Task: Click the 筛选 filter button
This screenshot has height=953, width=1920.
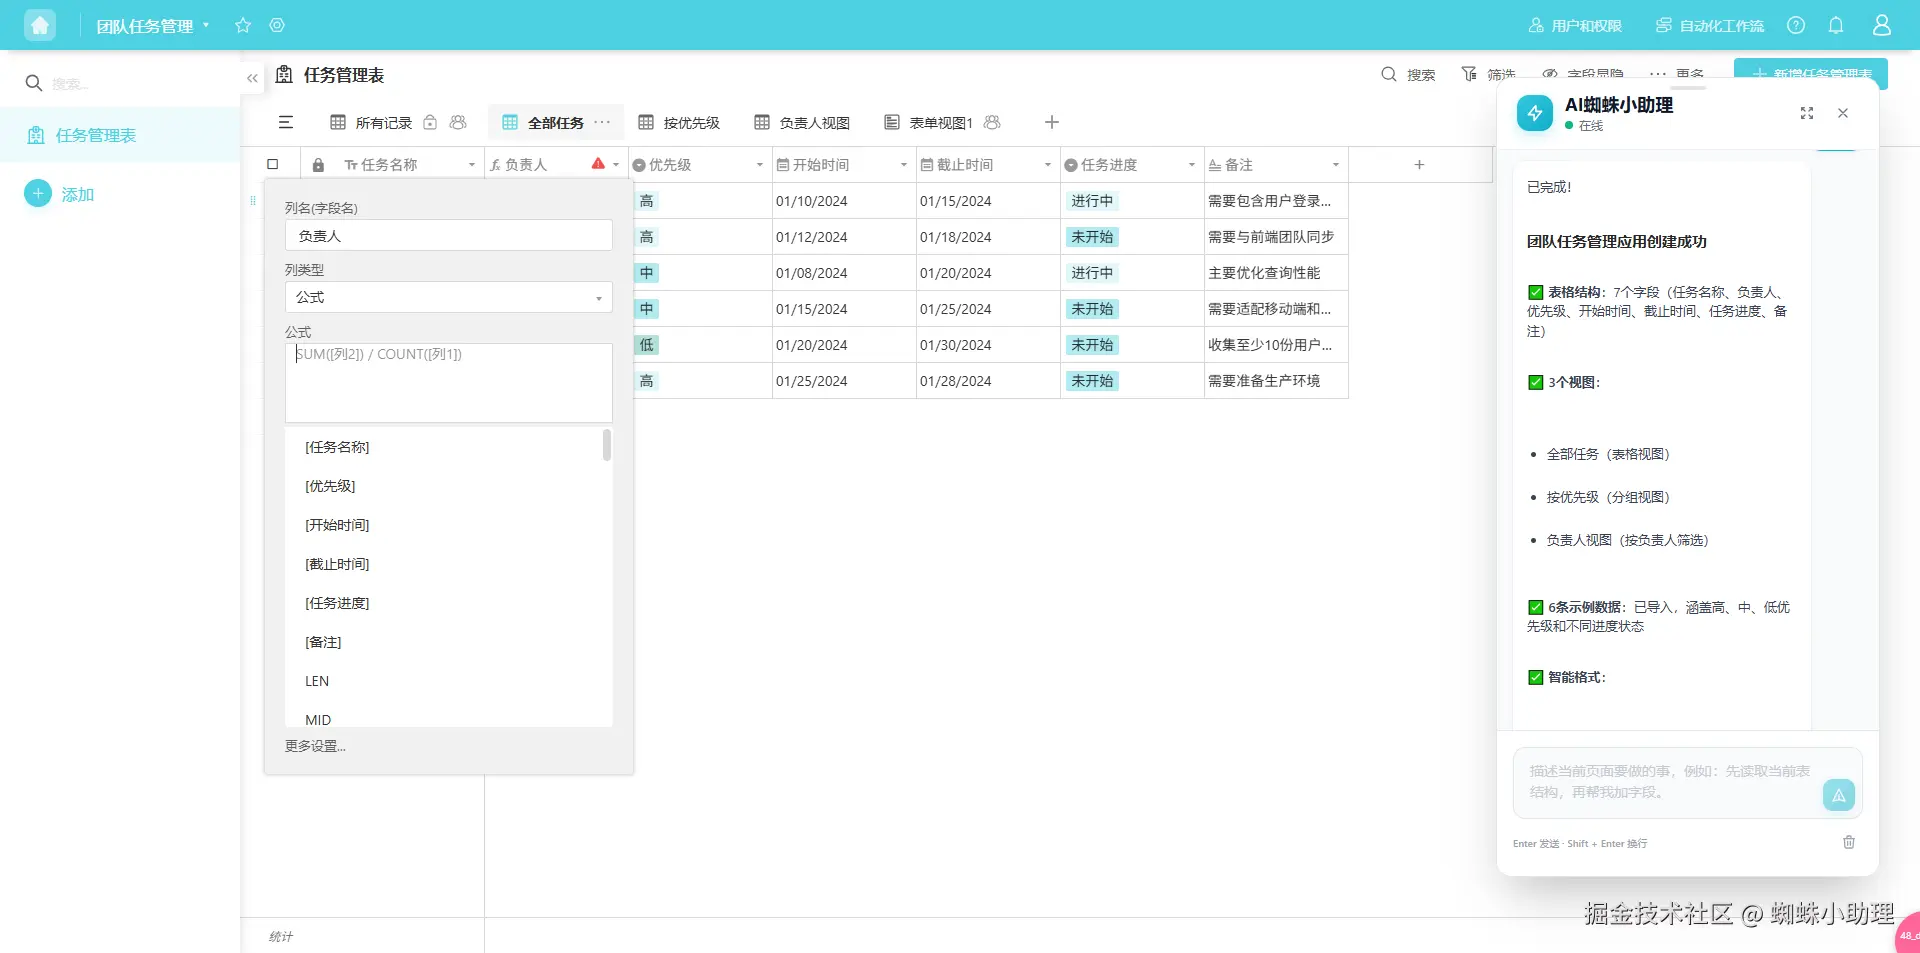Action: pyautogui.click(x=1488, y=74)
